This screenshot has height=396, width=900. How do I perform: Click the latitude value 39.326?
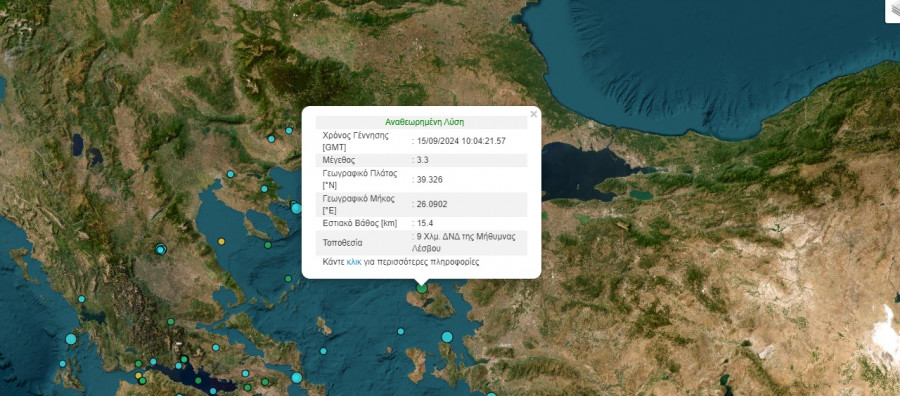[x=430, y=180]
